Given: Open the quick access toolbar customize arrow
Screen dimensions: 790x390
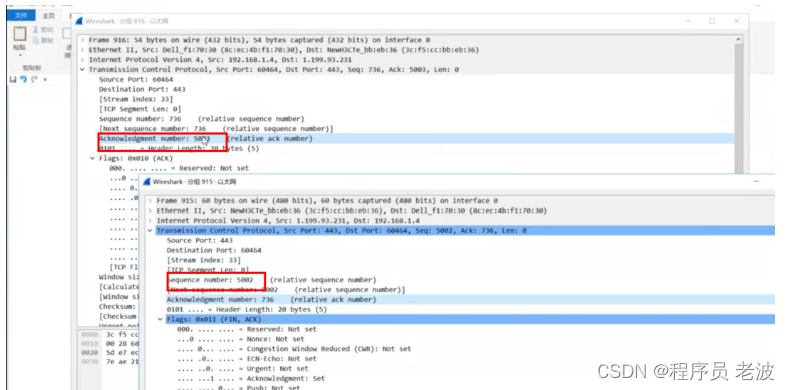Looking at the screenshot, I should coord(45,80).
